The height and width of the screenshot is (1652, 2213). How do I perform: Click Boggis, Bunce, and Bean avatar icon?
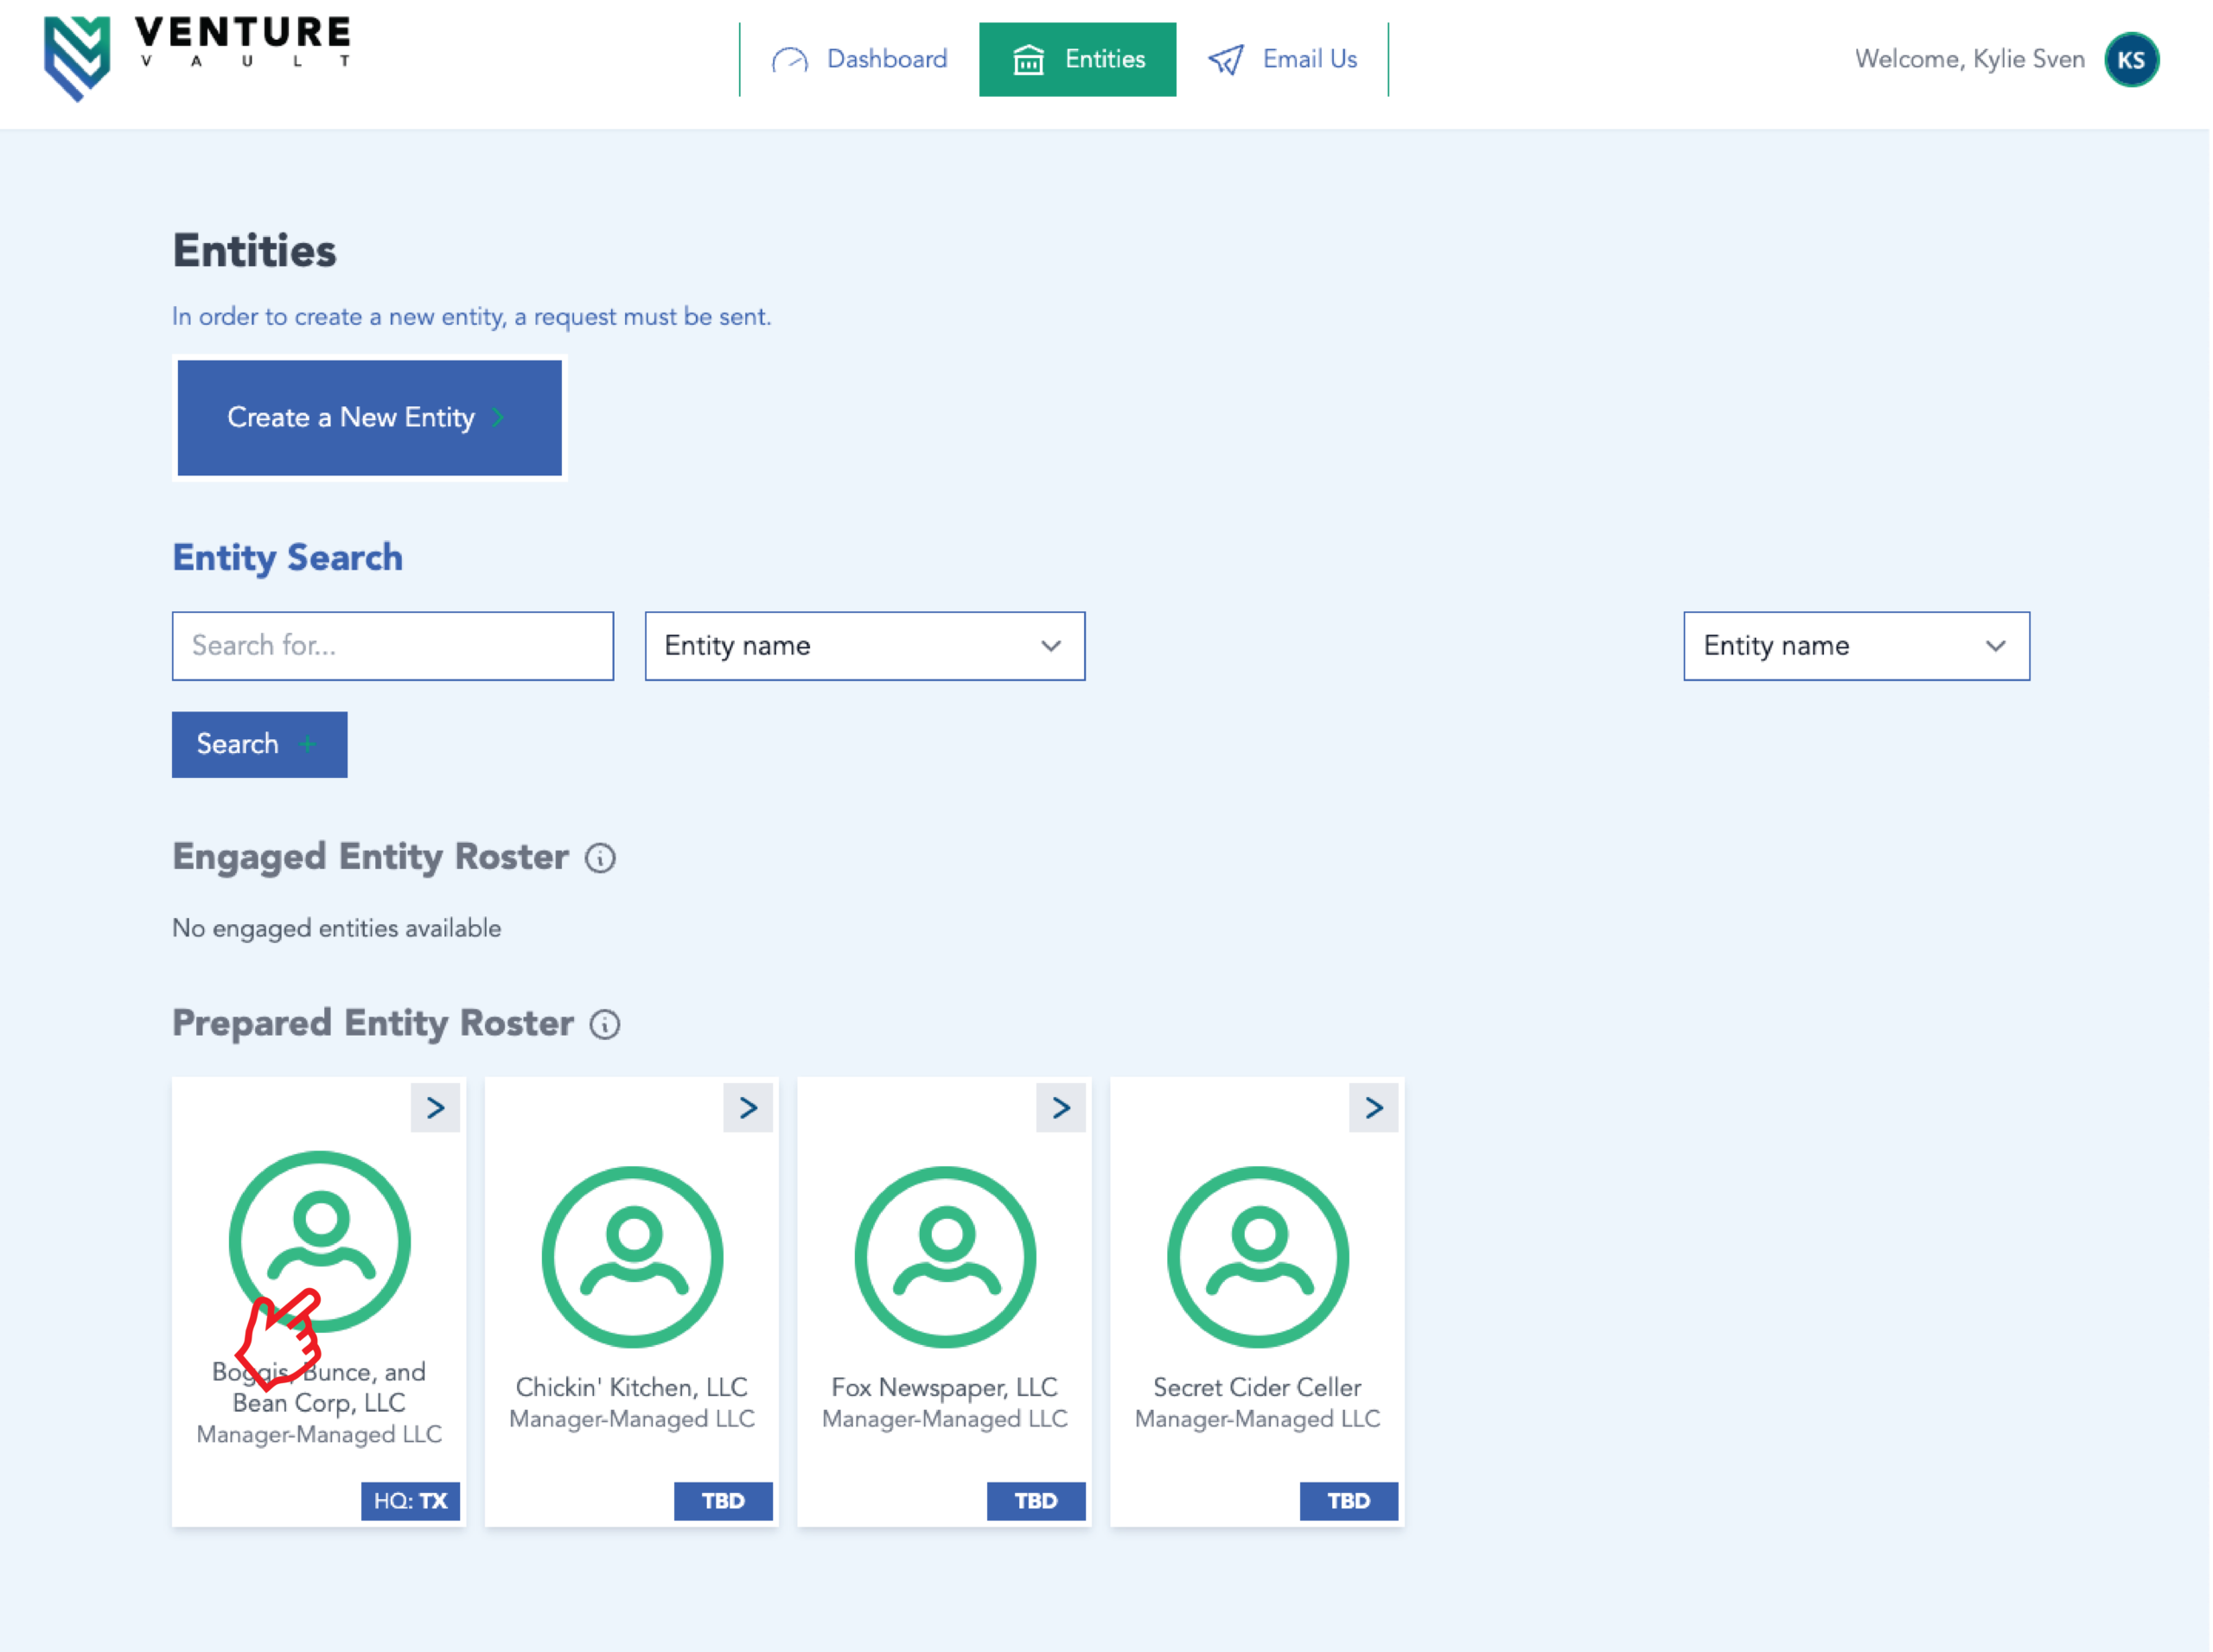319,1240
